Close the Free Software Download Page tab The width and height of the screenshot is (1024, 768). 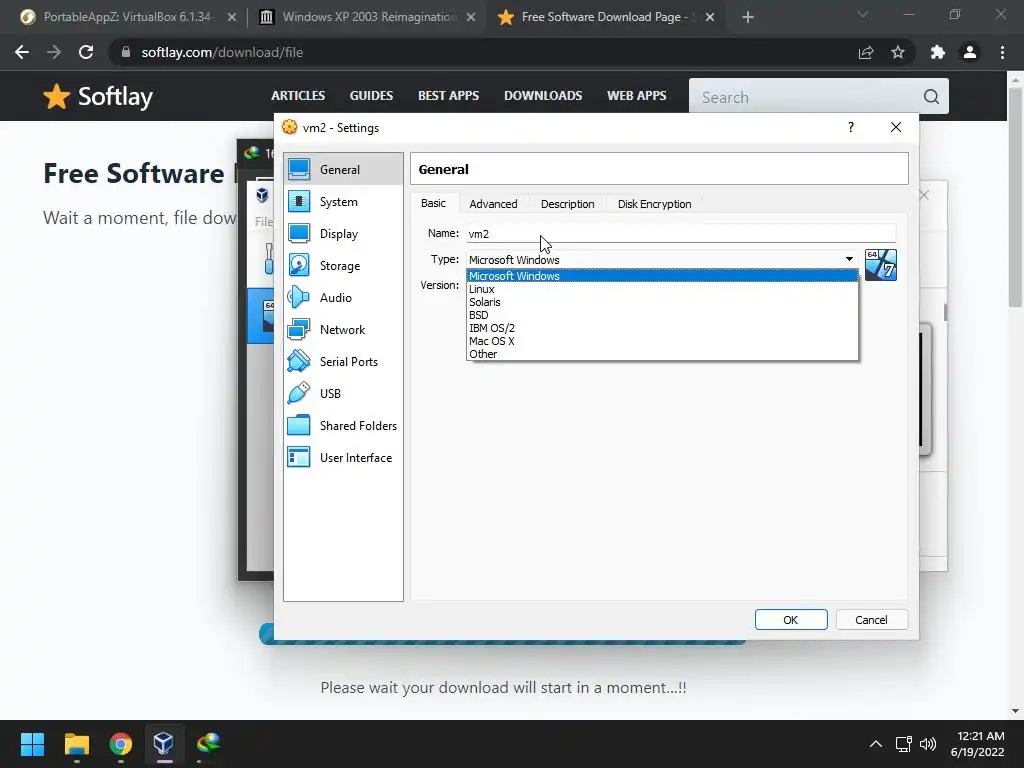tap(710, 17)
